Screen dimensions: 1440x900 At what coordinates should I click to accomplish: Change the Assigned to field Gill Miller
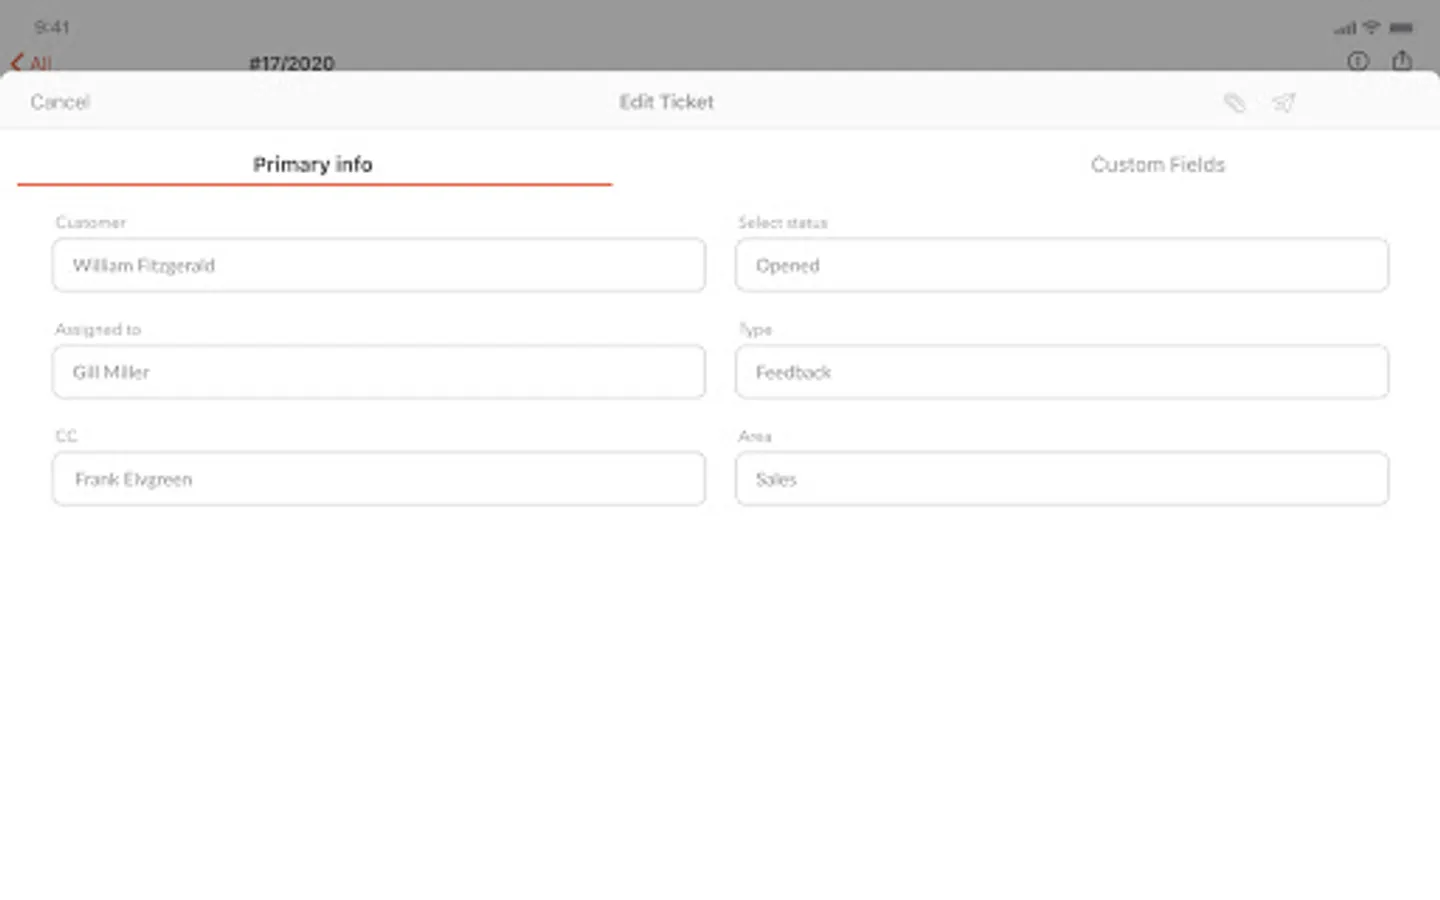point(378,372)
